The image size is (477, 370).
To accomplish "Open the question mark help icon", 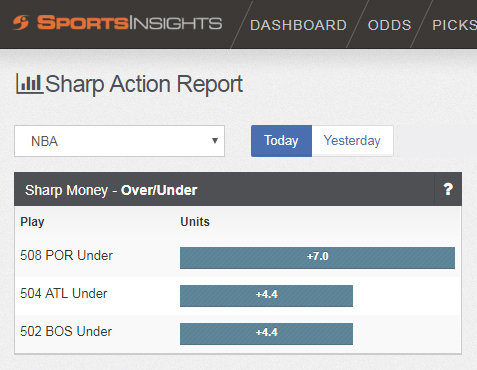I will [448, 189].
